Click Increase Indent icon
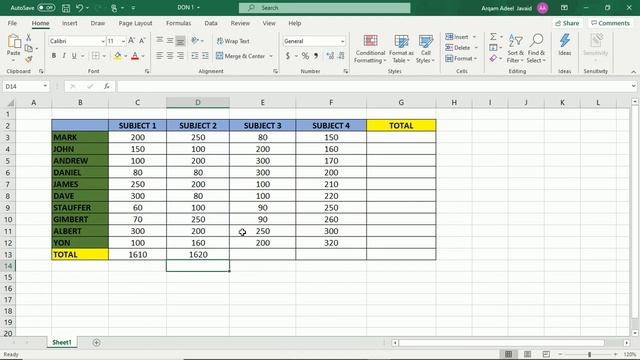 tap(205, 56)
